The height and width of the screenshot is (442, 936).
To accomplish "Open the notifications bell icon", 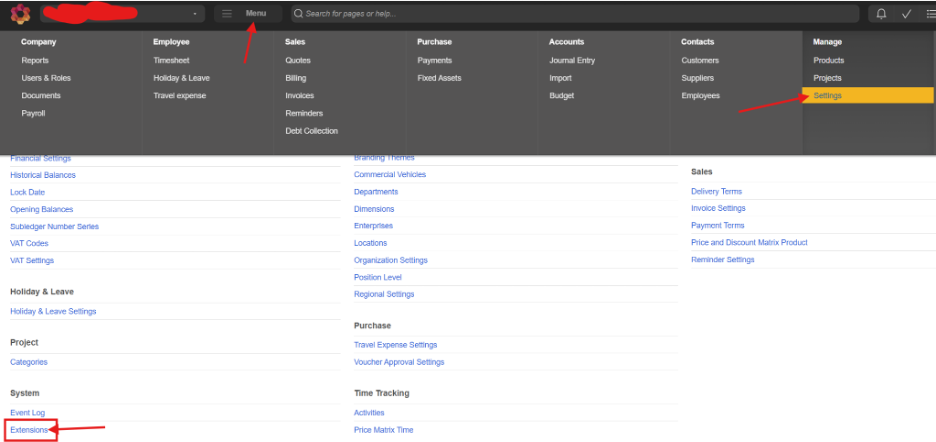I will [x=881, y=14].
